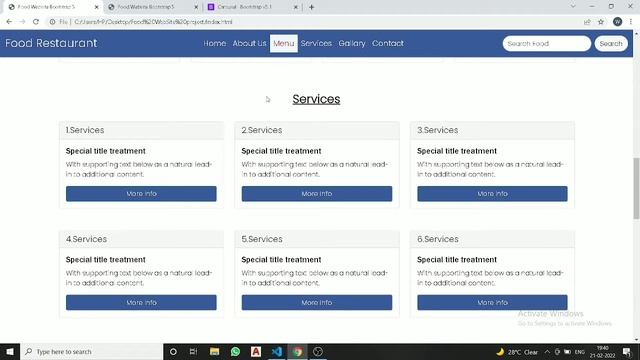Close the first Food Website Bootstrap 5 tab
The width and height of the screenshot is (640, 360).
click(96, 7)
